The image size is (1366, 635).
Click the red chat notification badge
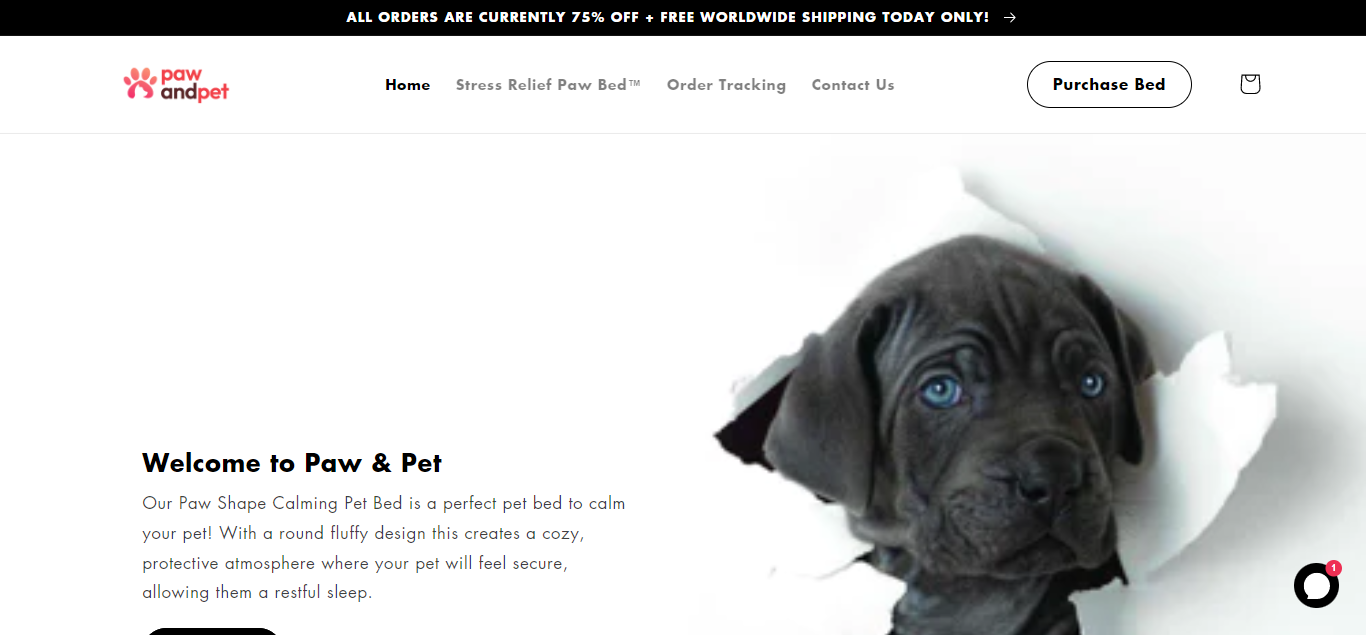click(1333, 567)
